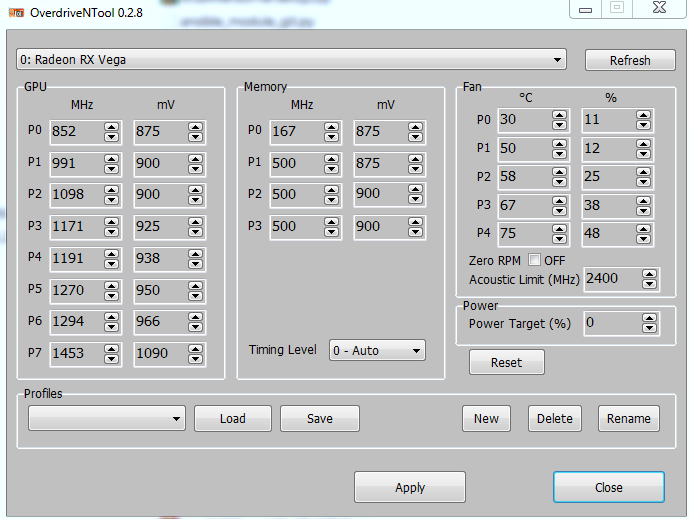
Task: Toggle the Zero RPM checkbox
Action: pyautogui.click(x=534, y=260)
